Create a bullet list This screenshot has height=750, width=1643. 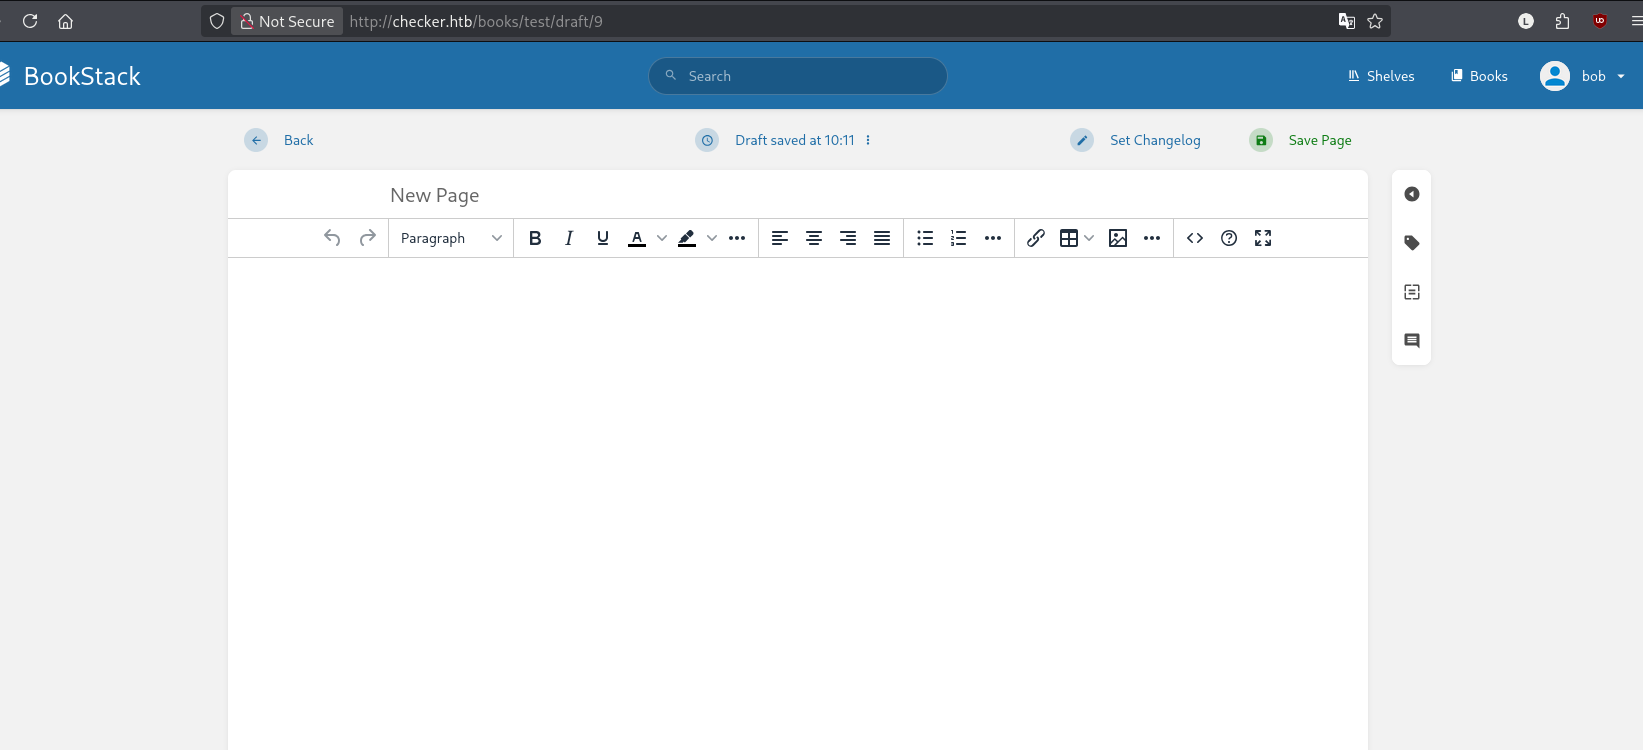tap(925, 238)
